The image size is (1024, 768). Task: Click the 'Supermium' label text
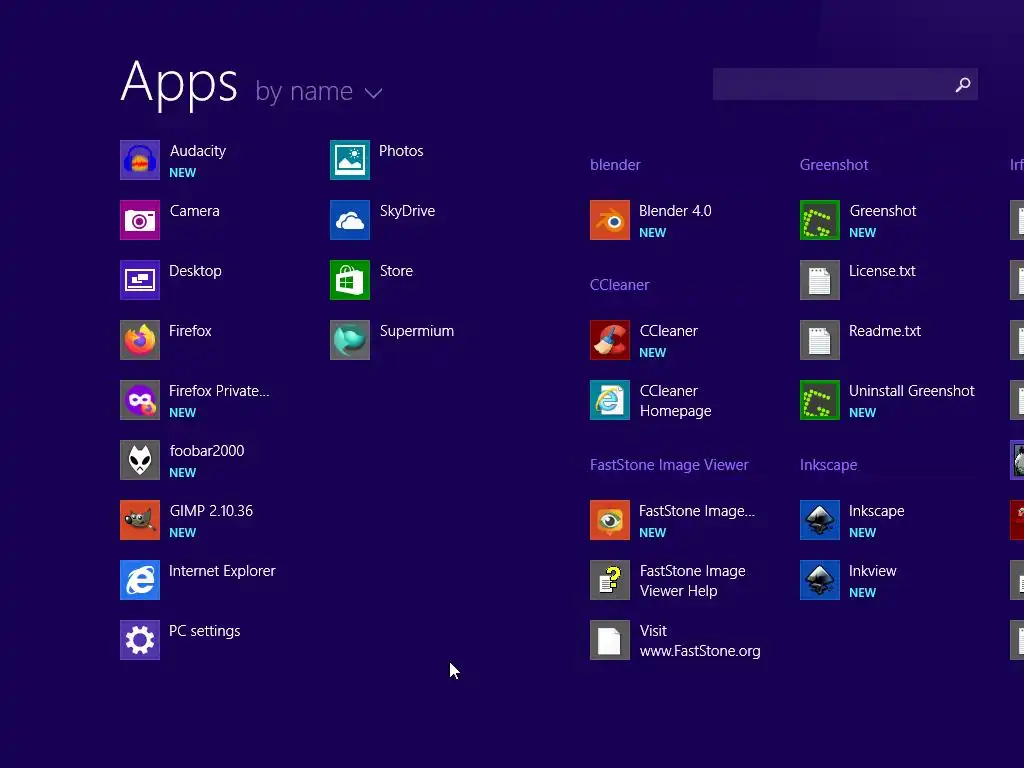(417, 331)
